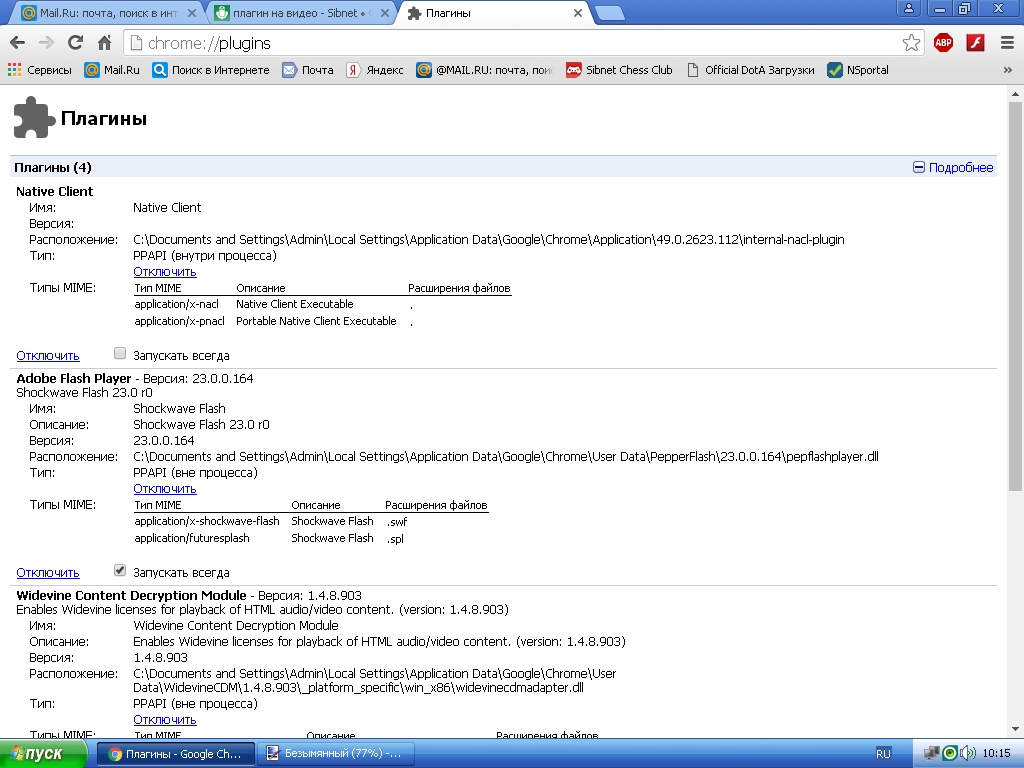1024x768 pixels.
Task: Open the NSportal bookmark
Action: coord(857,70)
